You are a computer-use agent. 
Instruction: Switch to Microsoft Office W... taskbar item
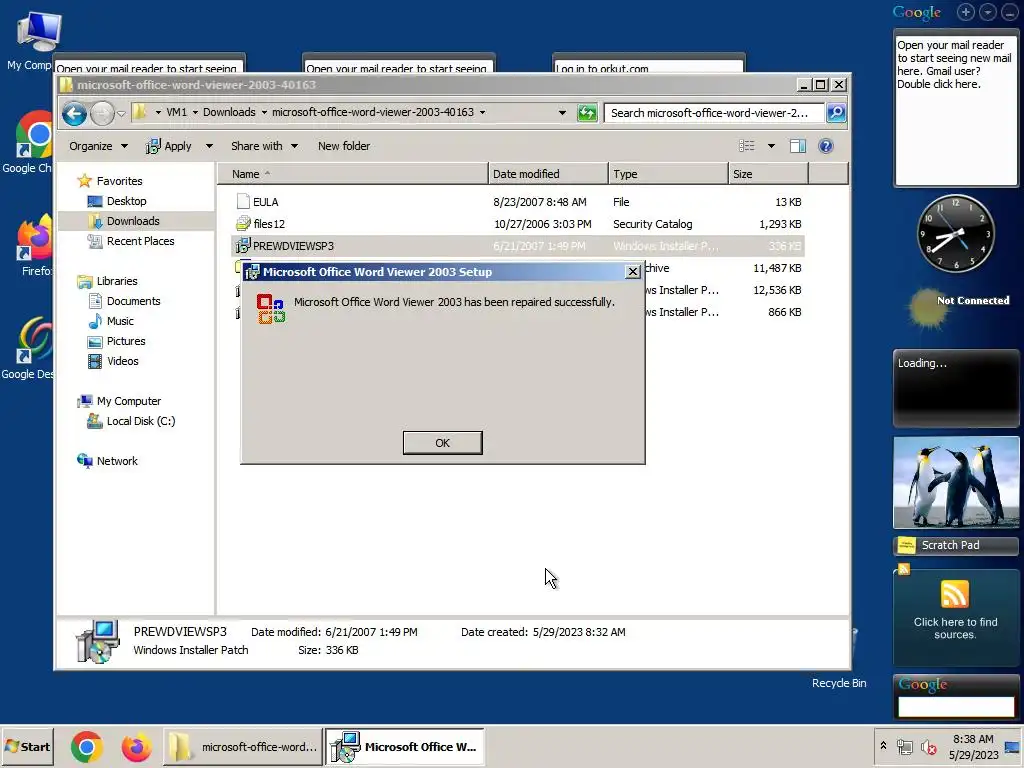pyautogui.click(x=405, y=747)
